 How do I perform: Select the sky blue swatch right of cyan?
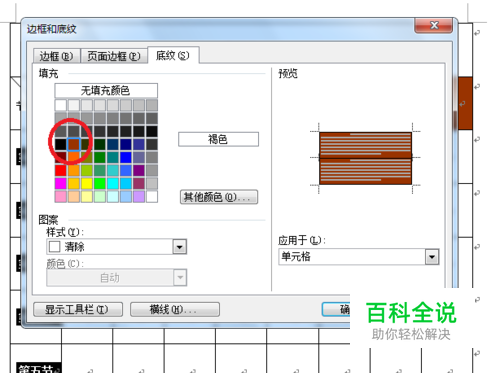pyautogui.click(x=126, y=183)
